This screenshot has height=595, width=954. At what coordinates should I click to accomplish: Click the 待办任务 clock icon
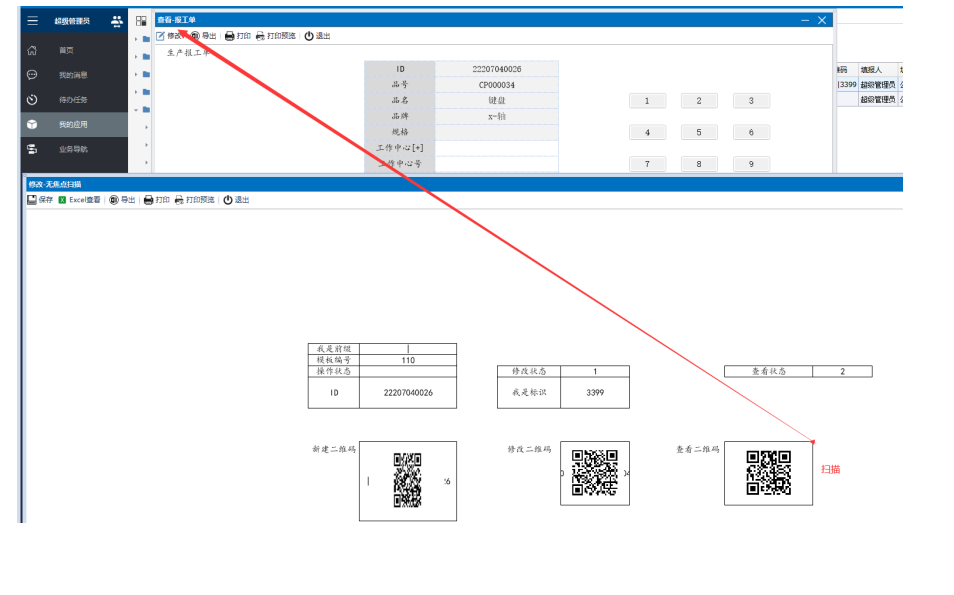pyautogui.click(x=32, y=100)
